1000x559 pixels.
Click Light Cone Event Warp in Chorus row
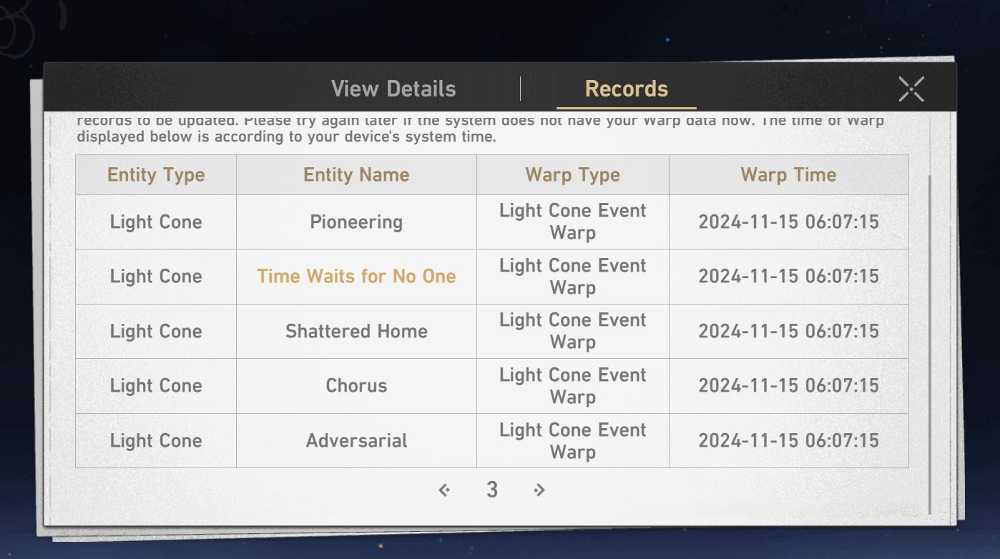click(x=573, y=386)
